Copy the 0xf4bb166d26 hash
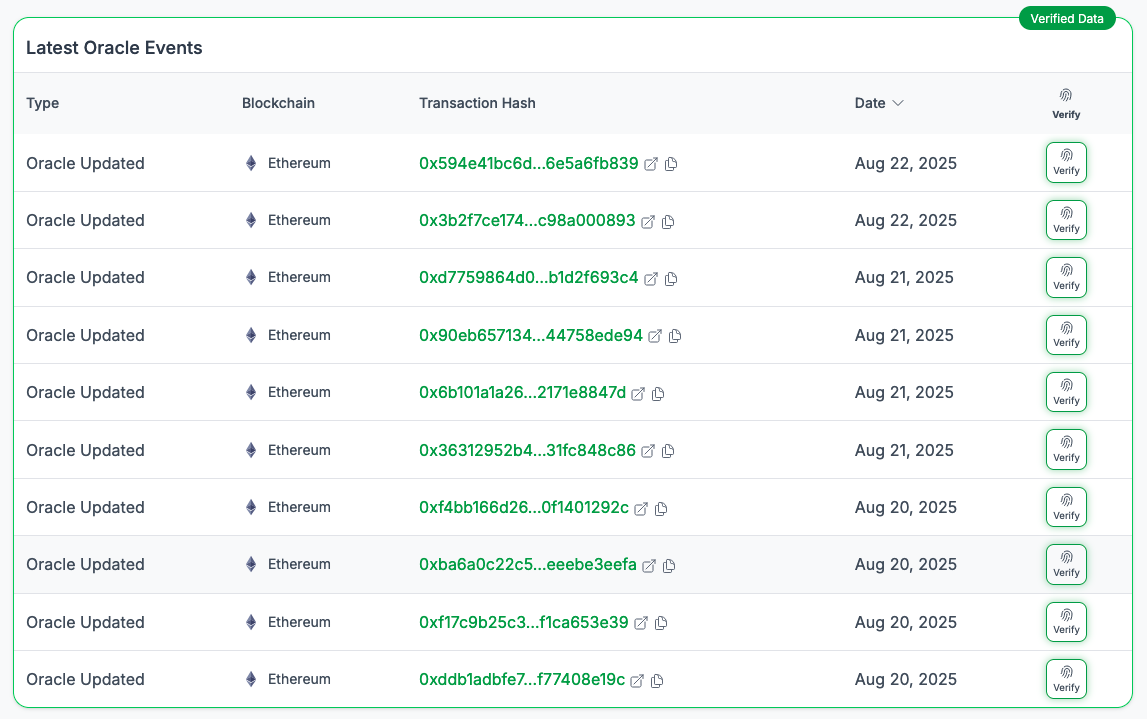Image resolution: width=1147 pixels, height=719 pixels. pos(661,509)
